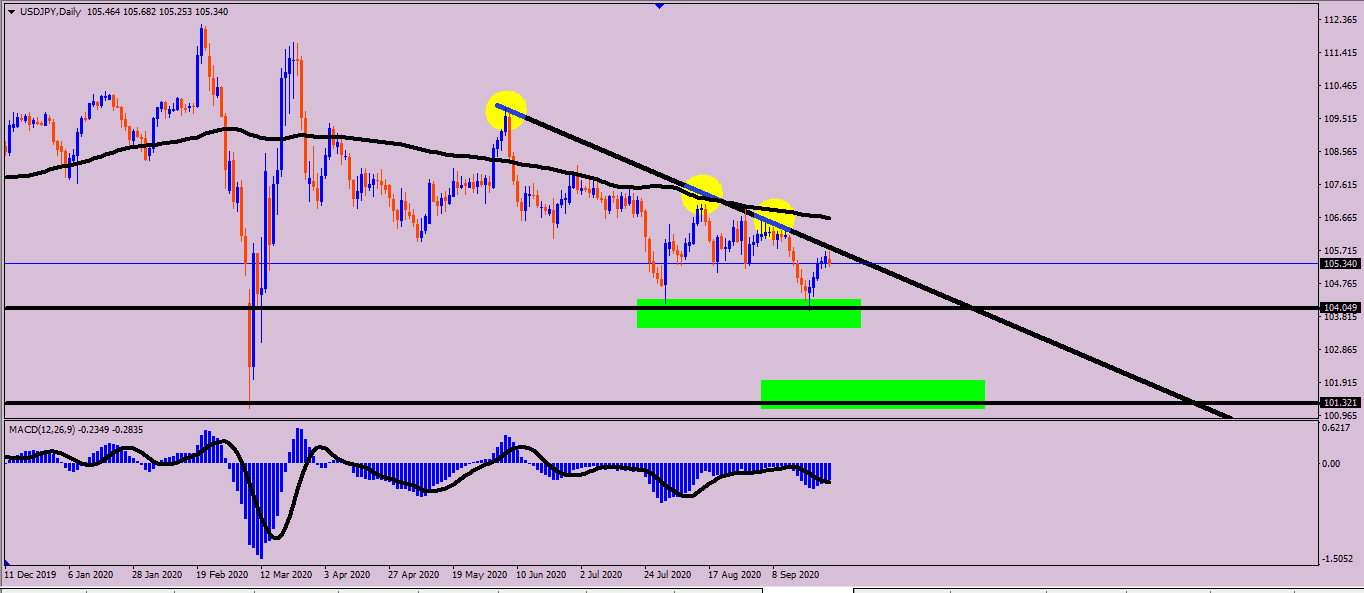Click the 108.565 price axis label
Image resolution: width=1364 pixels, height=593 pixels.
1338,152
